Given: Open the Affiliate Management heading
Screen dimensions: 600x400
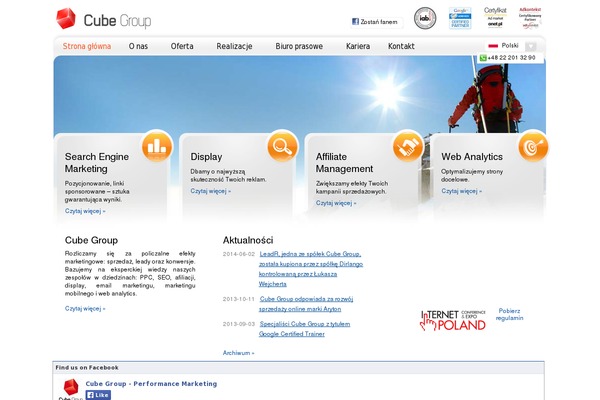Looking at the screenshot, I should tap(344, 163).
